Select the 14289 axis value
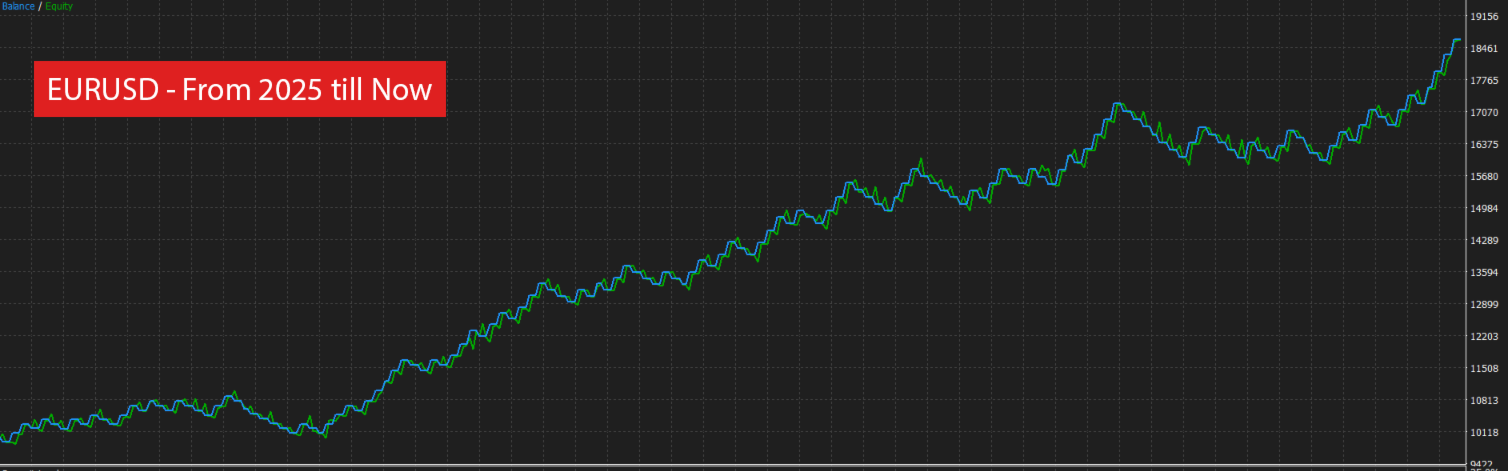Image resolution: width=1508 pixels, height=471 pixels. pos(1483,240)
